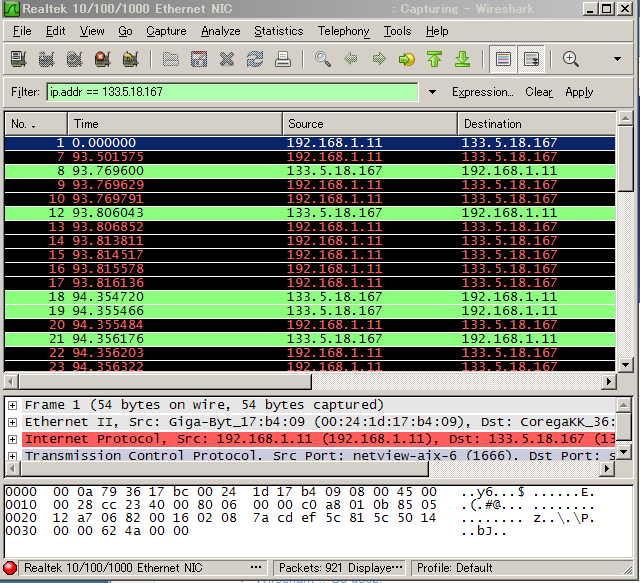Click packet list horizontal scroll right arrow
Image resolution: width=640 pixels, height=583 pixels.
(x=609, y=382)
